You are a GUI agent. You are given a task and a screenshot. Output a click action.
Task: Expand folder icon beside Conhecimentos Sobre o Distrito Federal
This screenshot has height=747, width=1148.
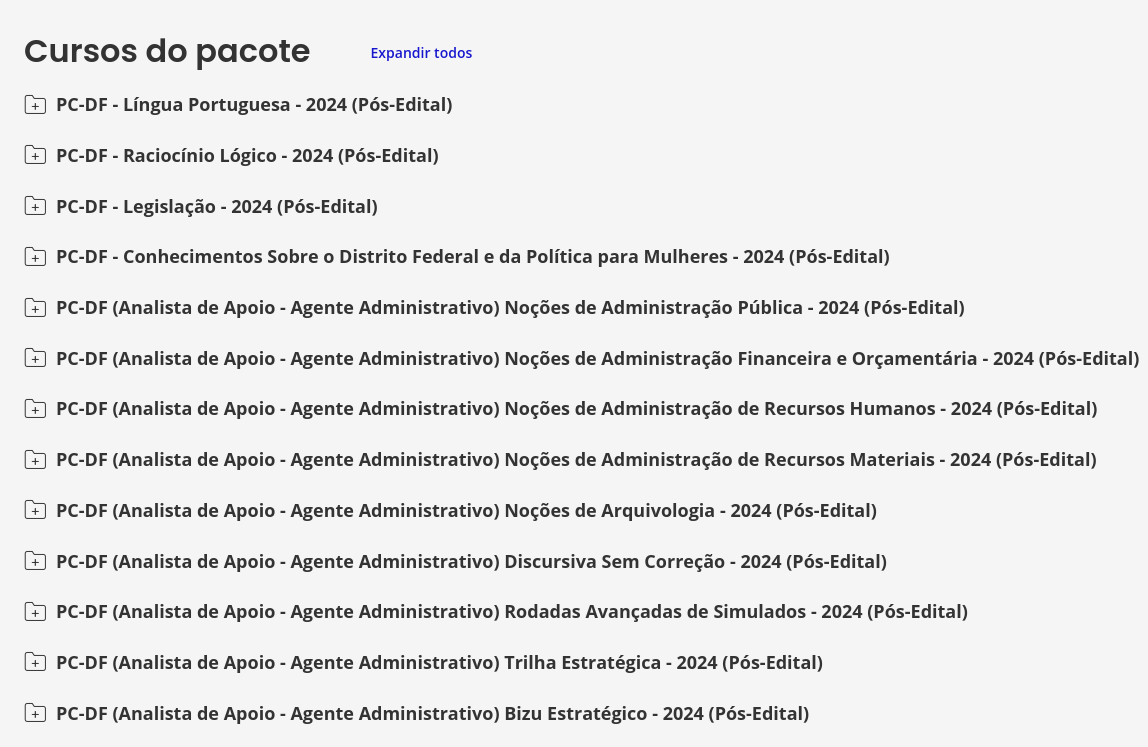(x=35, y=257)
